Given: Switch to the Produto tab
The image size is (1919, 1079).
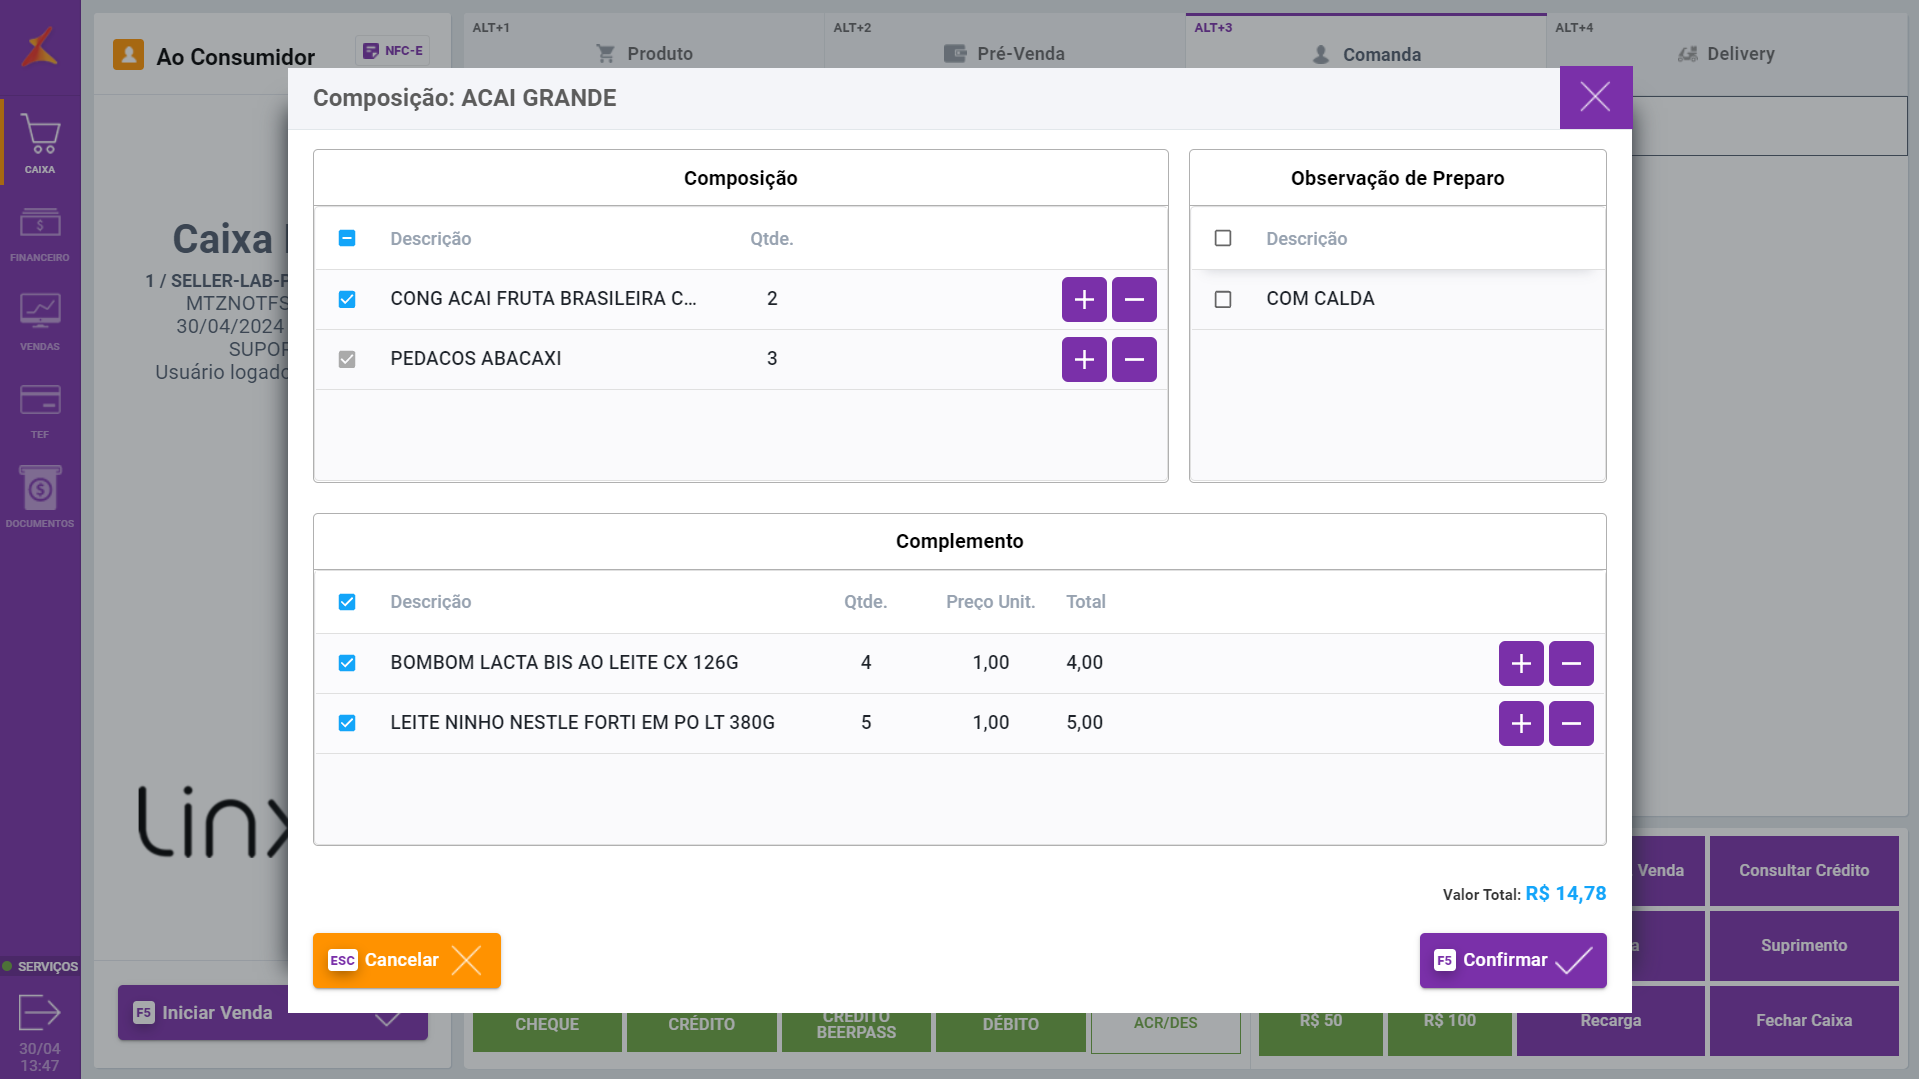Looking at the screenshot, I should (645, 54).
